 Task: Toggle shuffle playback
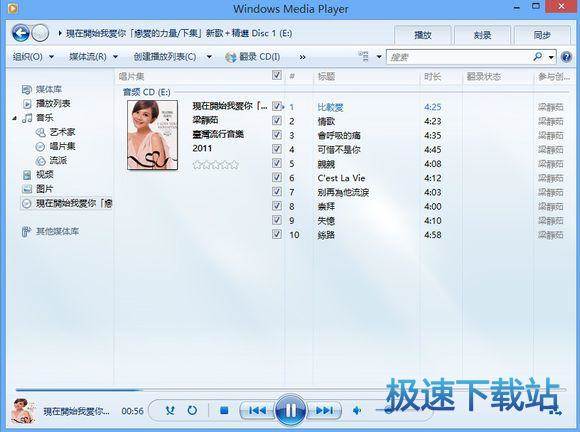[x=170, y=410]
